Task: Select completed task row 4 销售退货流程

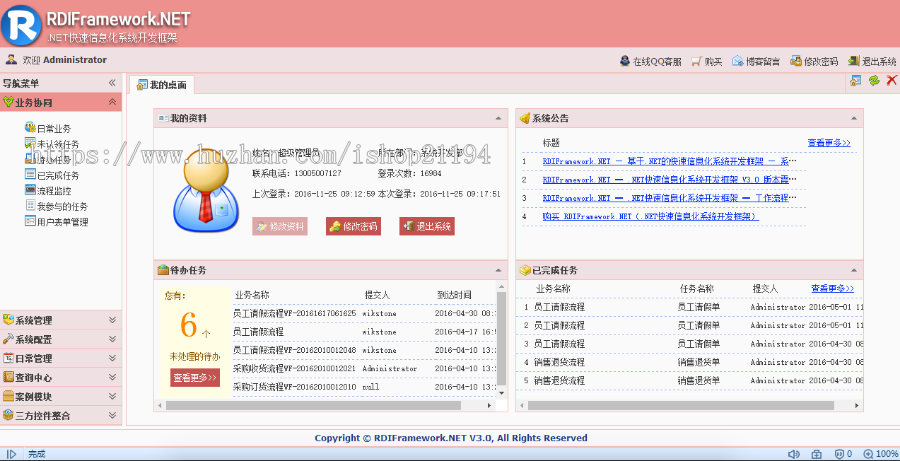Action: tap(690, 362)
